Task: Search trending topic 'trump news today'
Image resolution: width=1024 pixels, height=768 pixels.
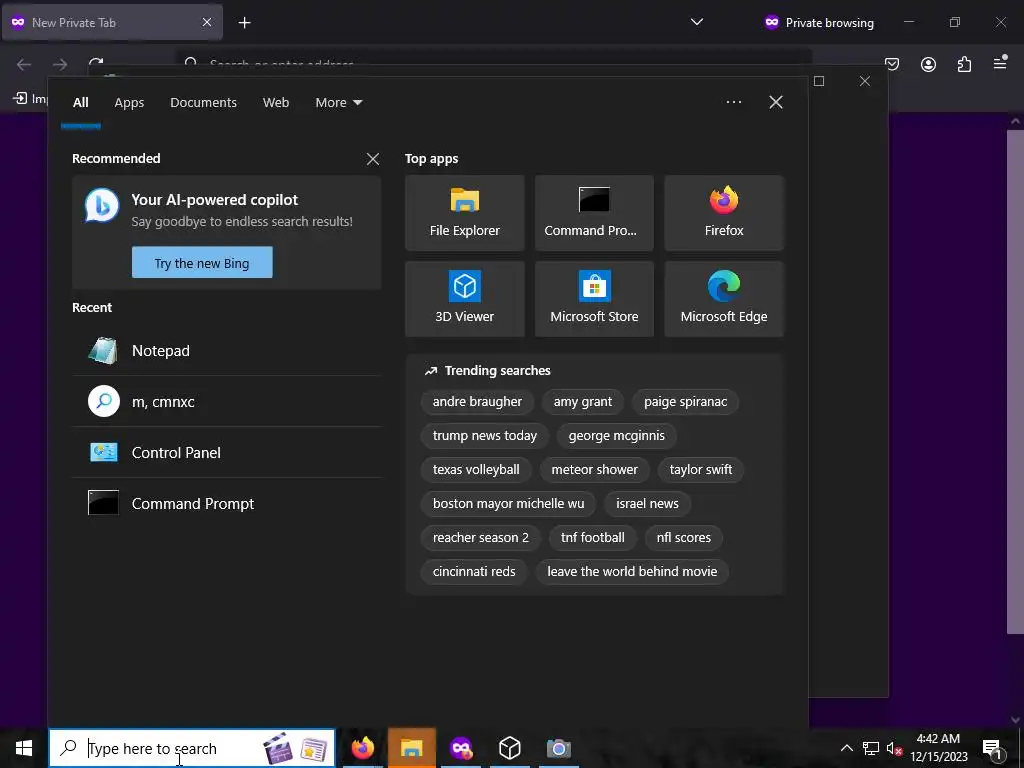Action: point(485,436)
